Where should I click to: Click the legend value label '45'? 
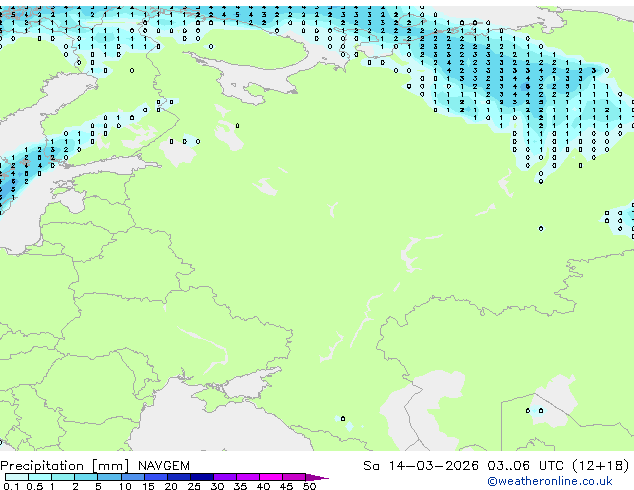(x=286, y=486)
